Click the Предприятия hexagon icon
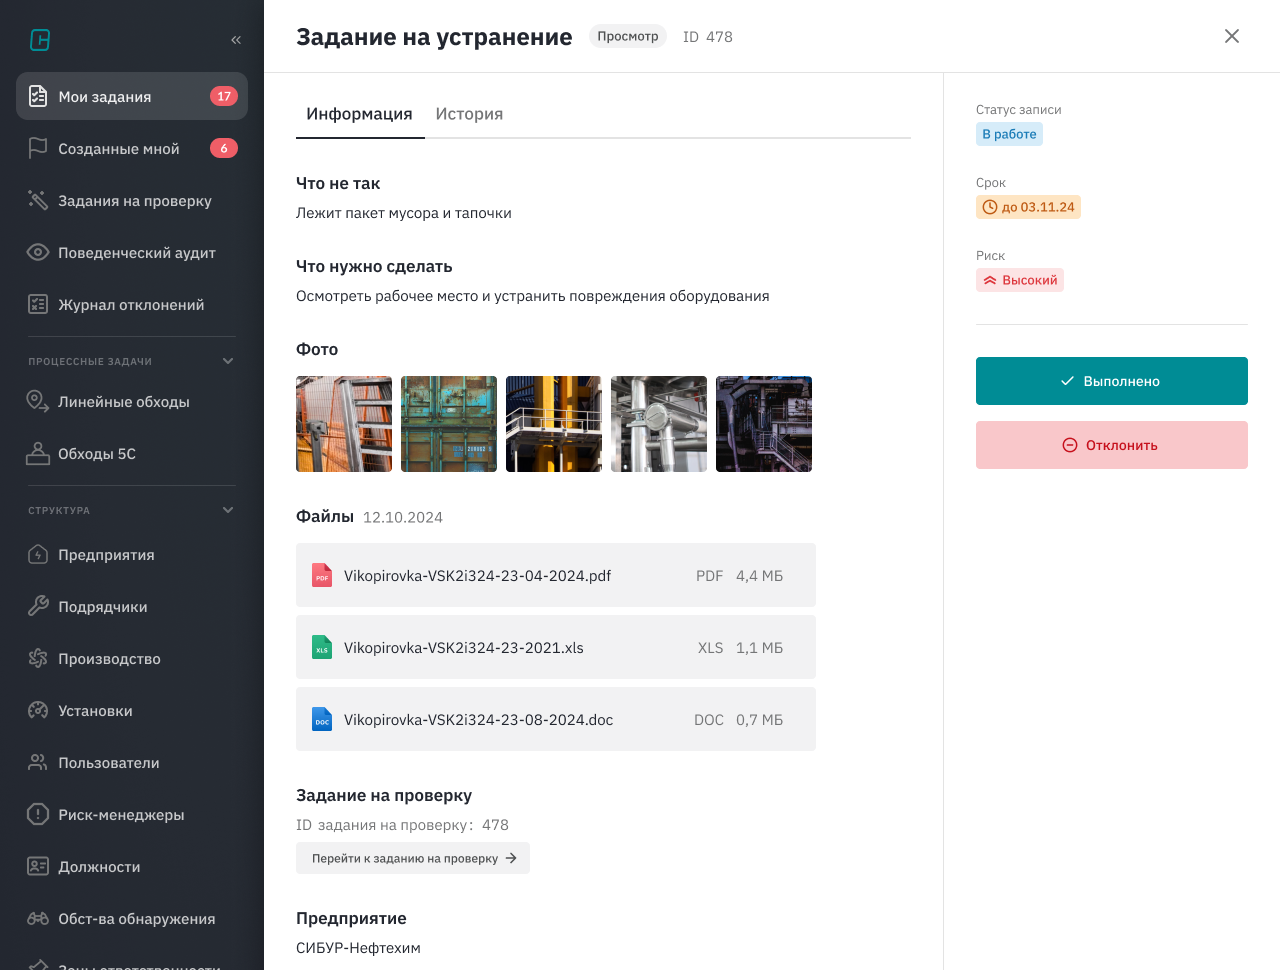 coord(38,554)
